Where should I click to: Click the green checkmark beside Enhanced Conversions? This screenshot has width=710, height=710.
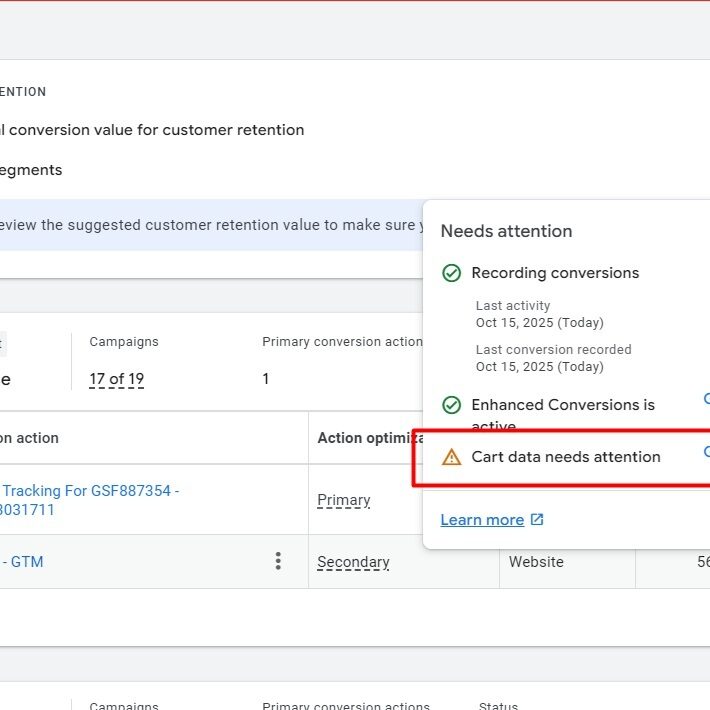(x=452, y=405)
